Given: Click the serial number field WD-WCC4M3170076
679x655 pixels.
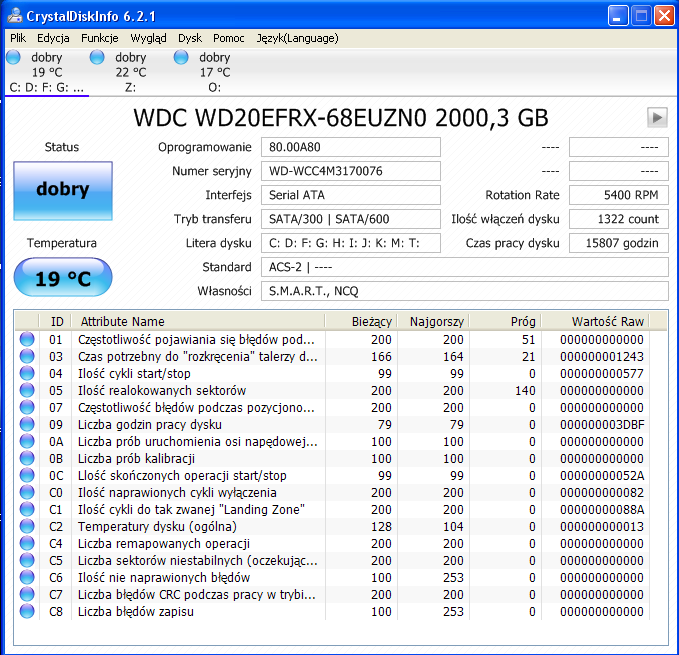Looking at the screenshot, I should click(351, 171).
